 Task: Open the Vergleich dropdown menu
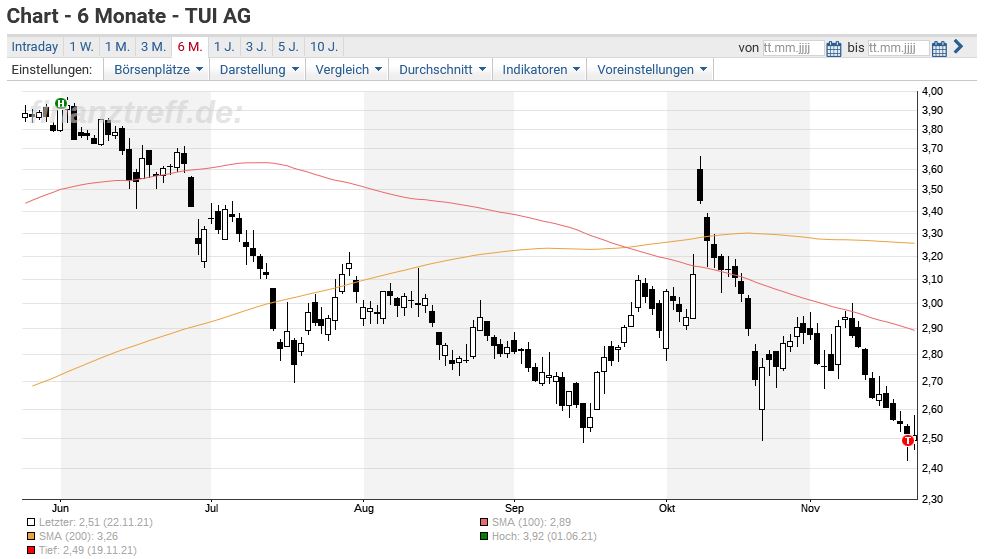point(348,70)
